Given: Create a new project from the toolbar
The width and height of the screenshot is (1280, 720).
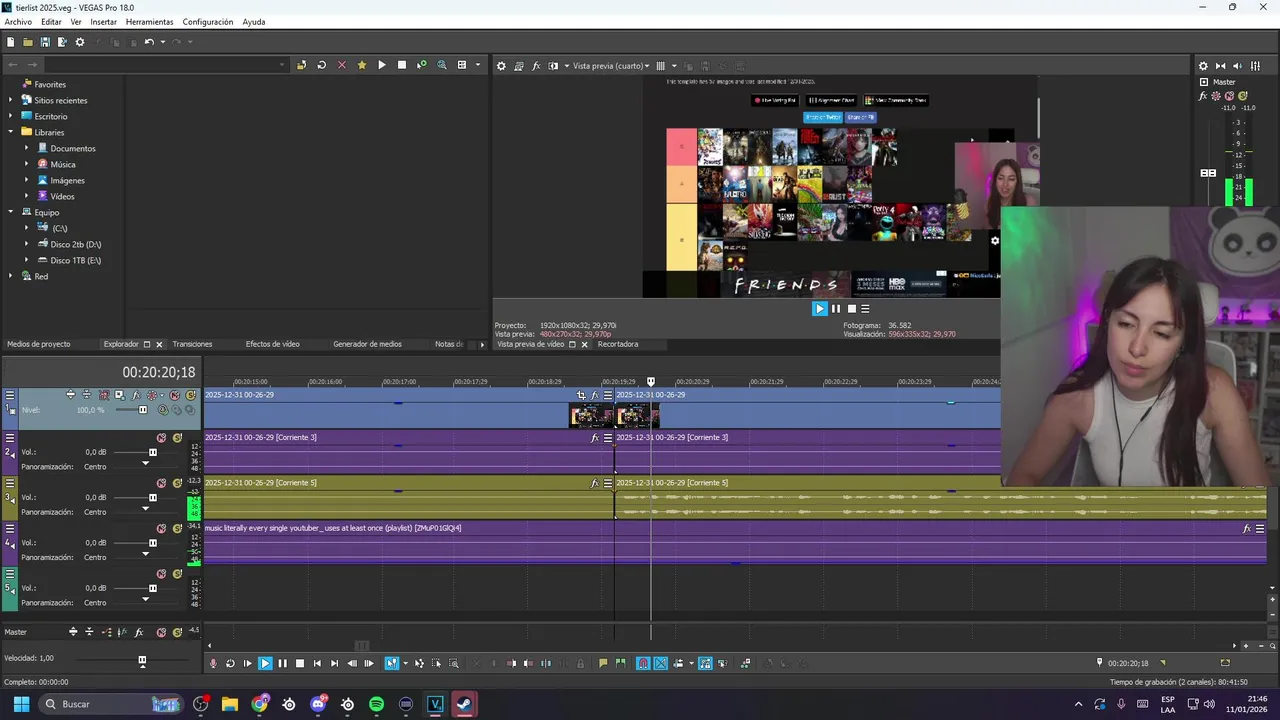Looking at the screenshot, I should [10, 42].
